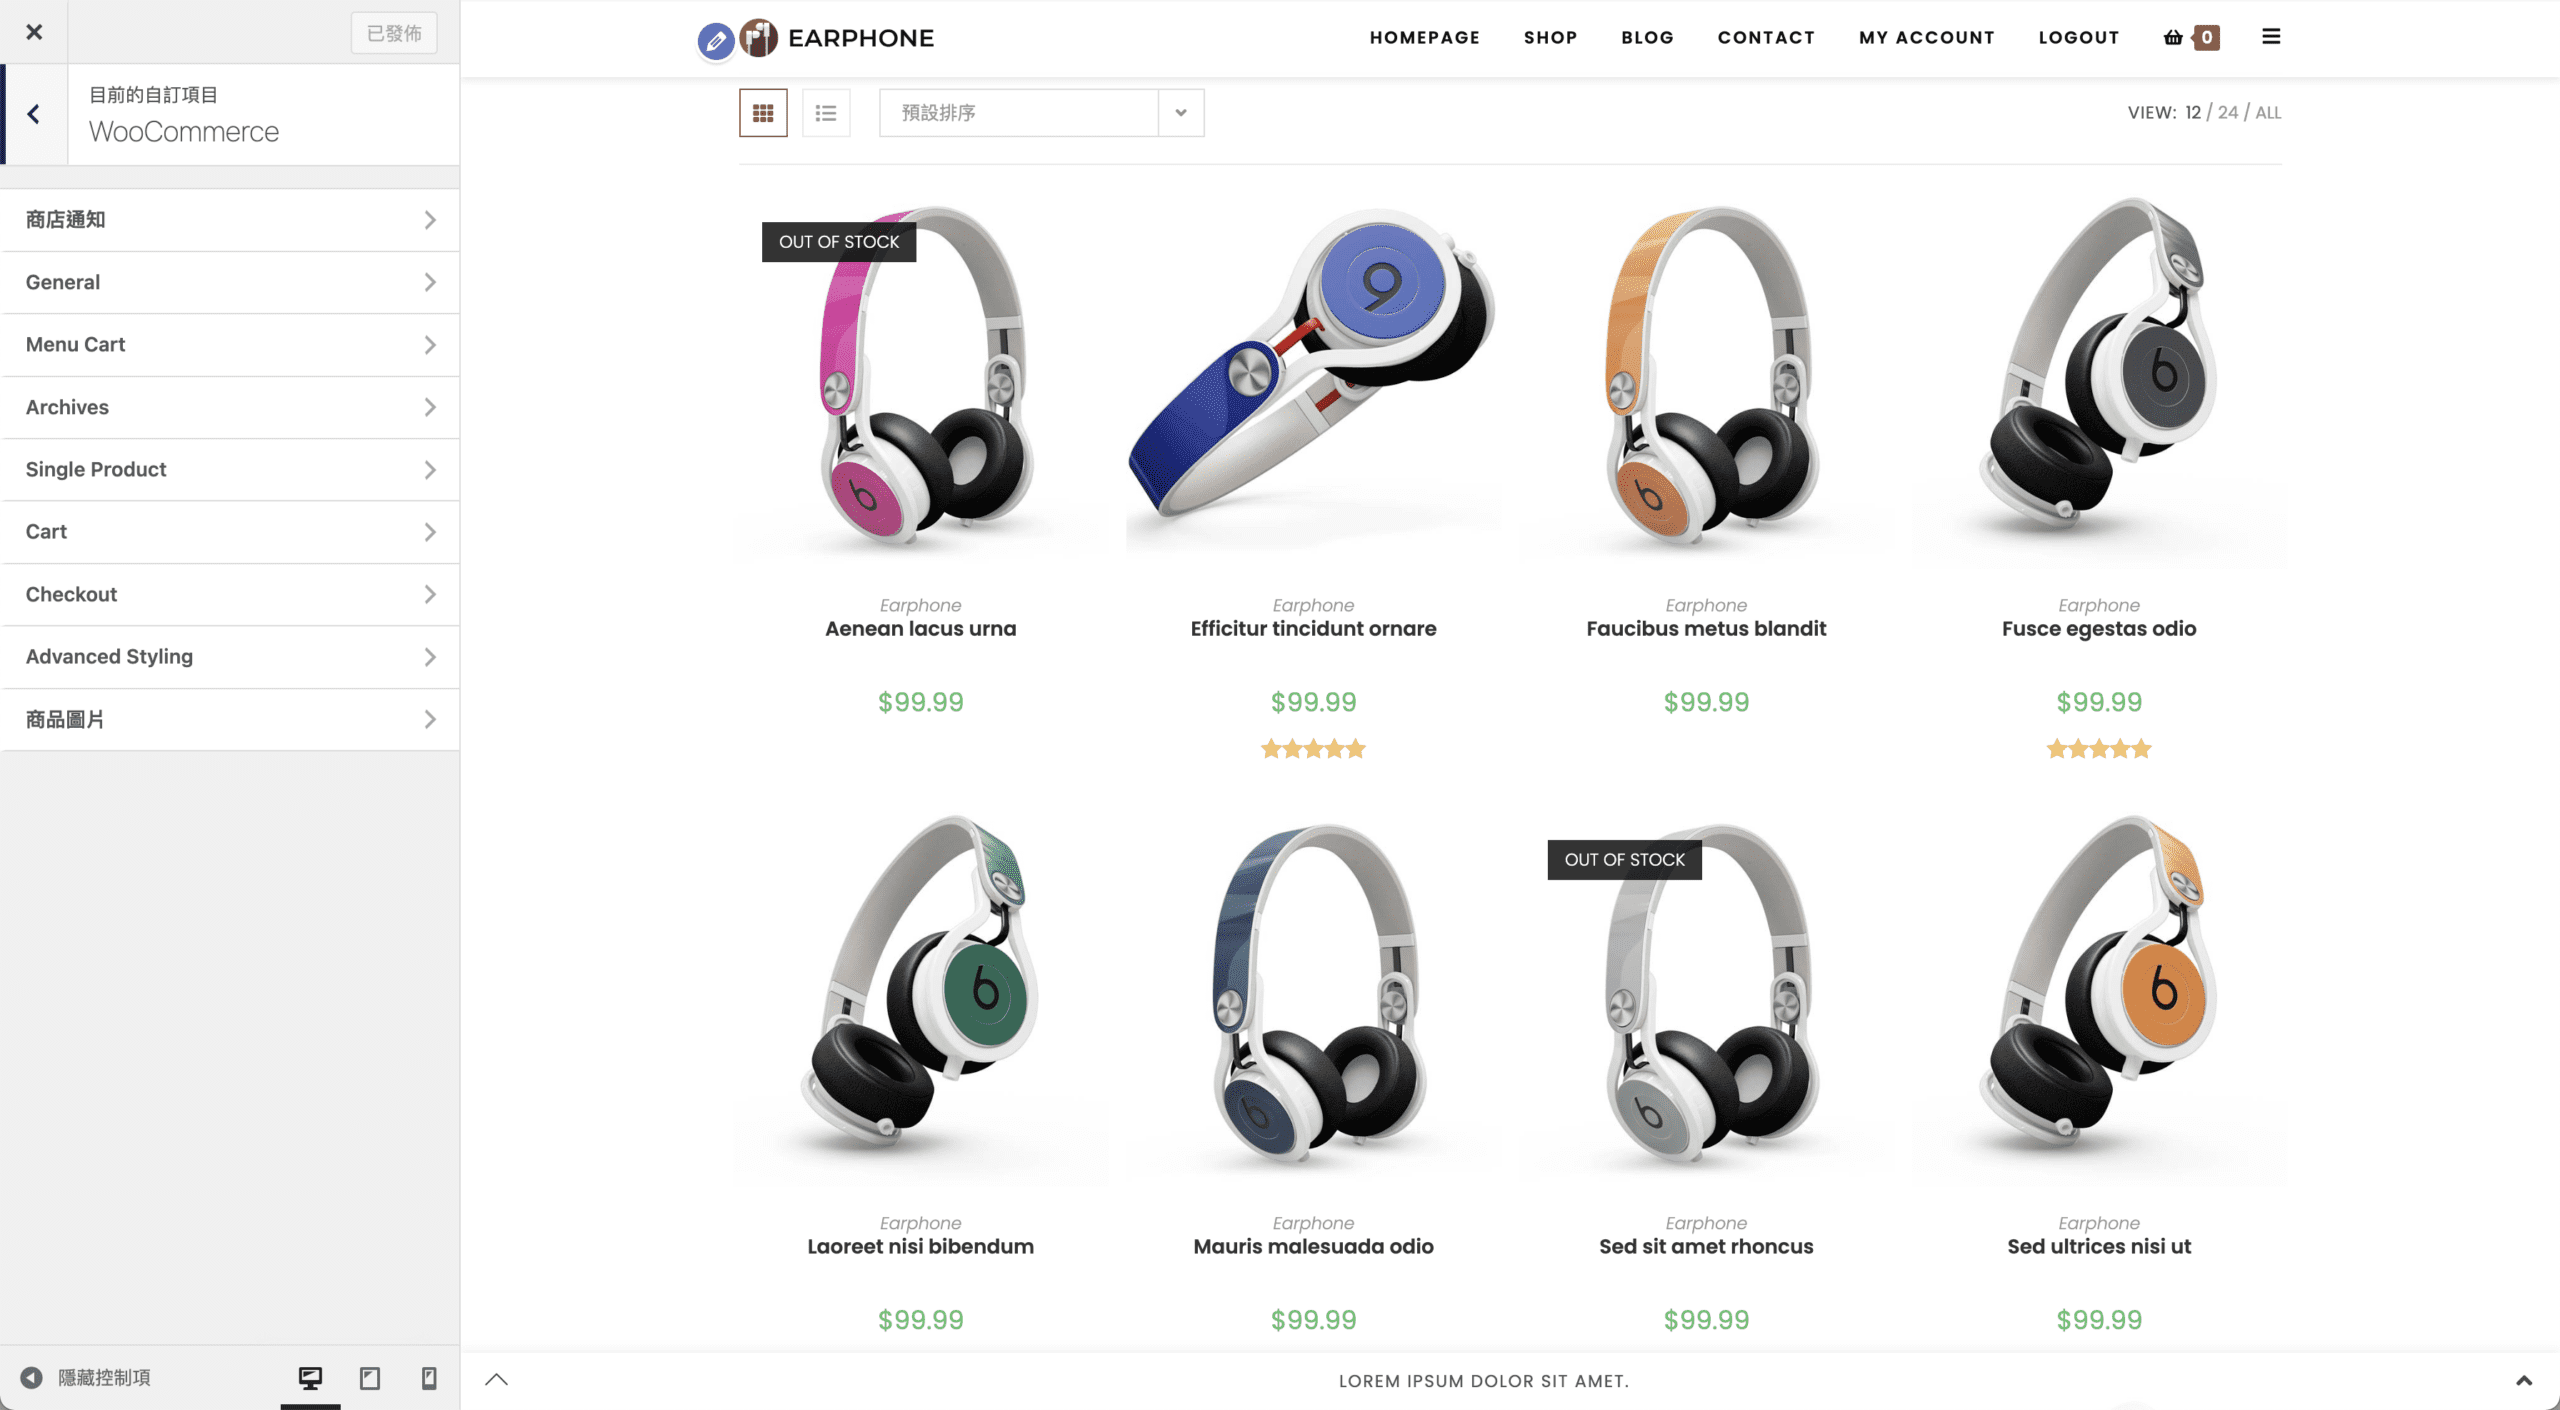The width and height of the screenshot is (2560, 1410).
Task: Go back using the customizer back arrow
Action: [34, 114]
